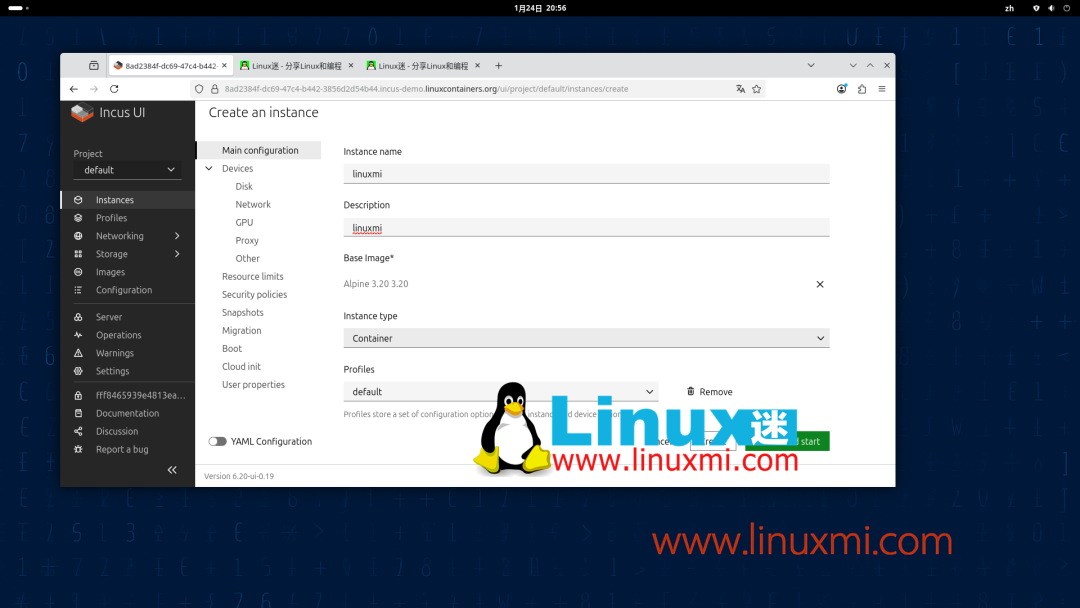The width and height of the screenshot is (1080, 608).
Task: Open the Discussion share icon
Action: [78, 431]
